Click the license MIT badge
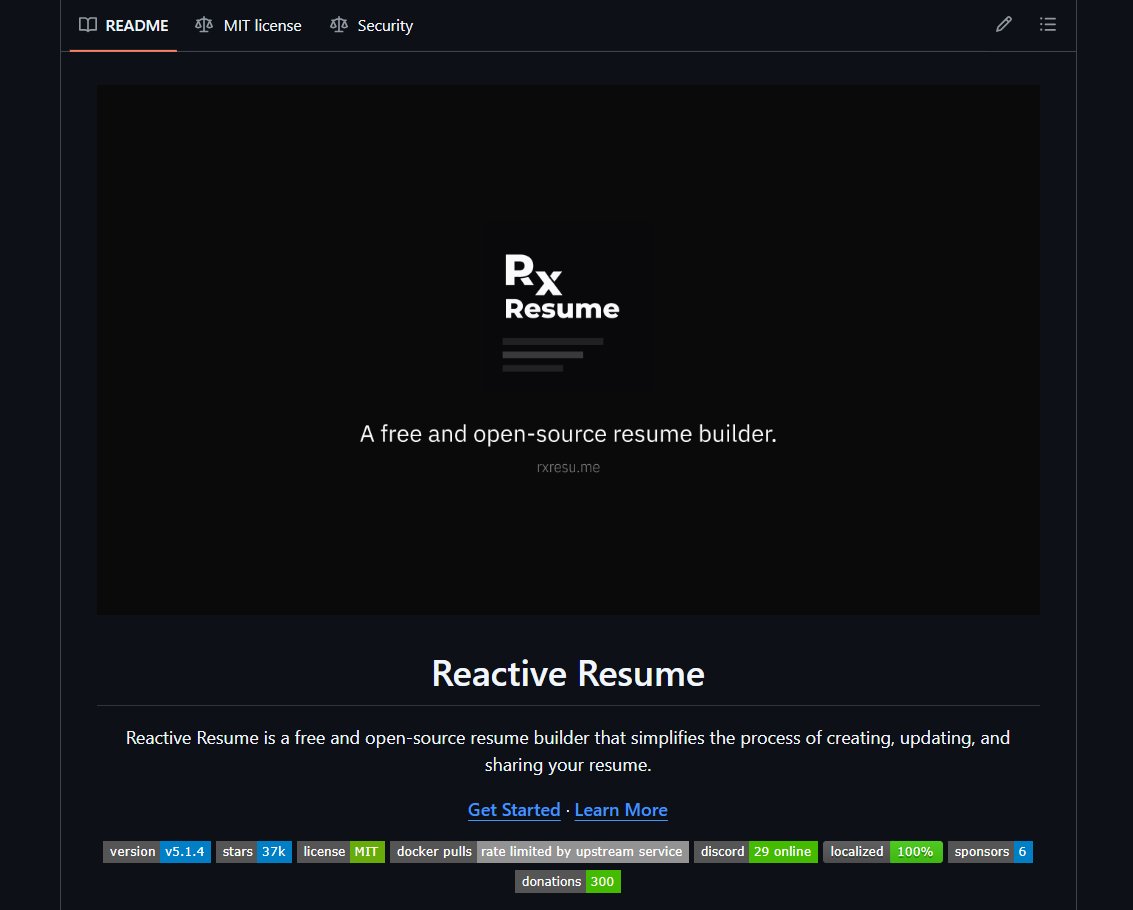 (340, 851)
